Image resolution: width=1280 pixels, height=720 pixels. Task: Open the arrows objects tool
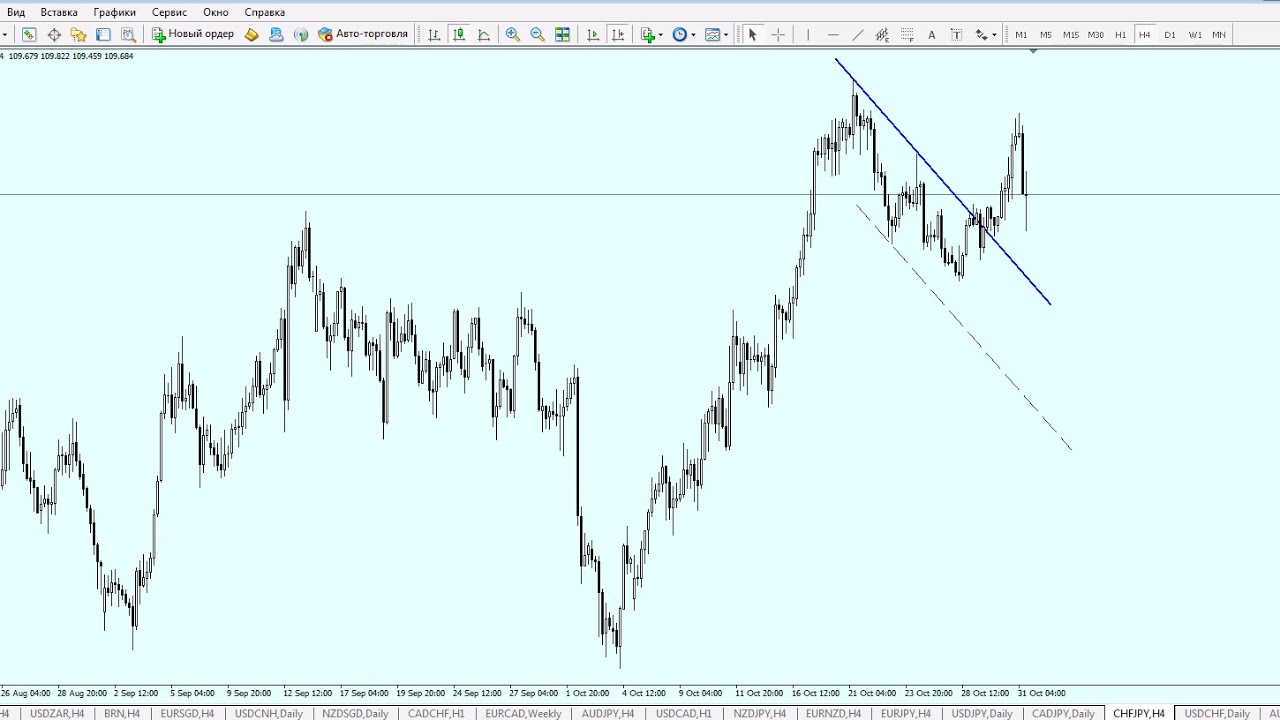981,34
